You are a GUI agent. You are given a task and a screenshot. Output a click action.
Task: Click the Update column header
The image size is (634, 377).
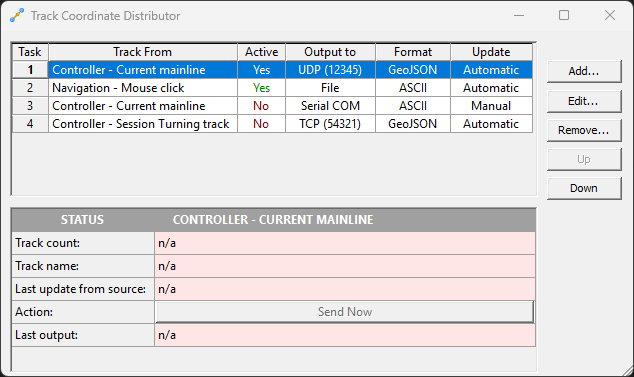click(x=491, y=52)
